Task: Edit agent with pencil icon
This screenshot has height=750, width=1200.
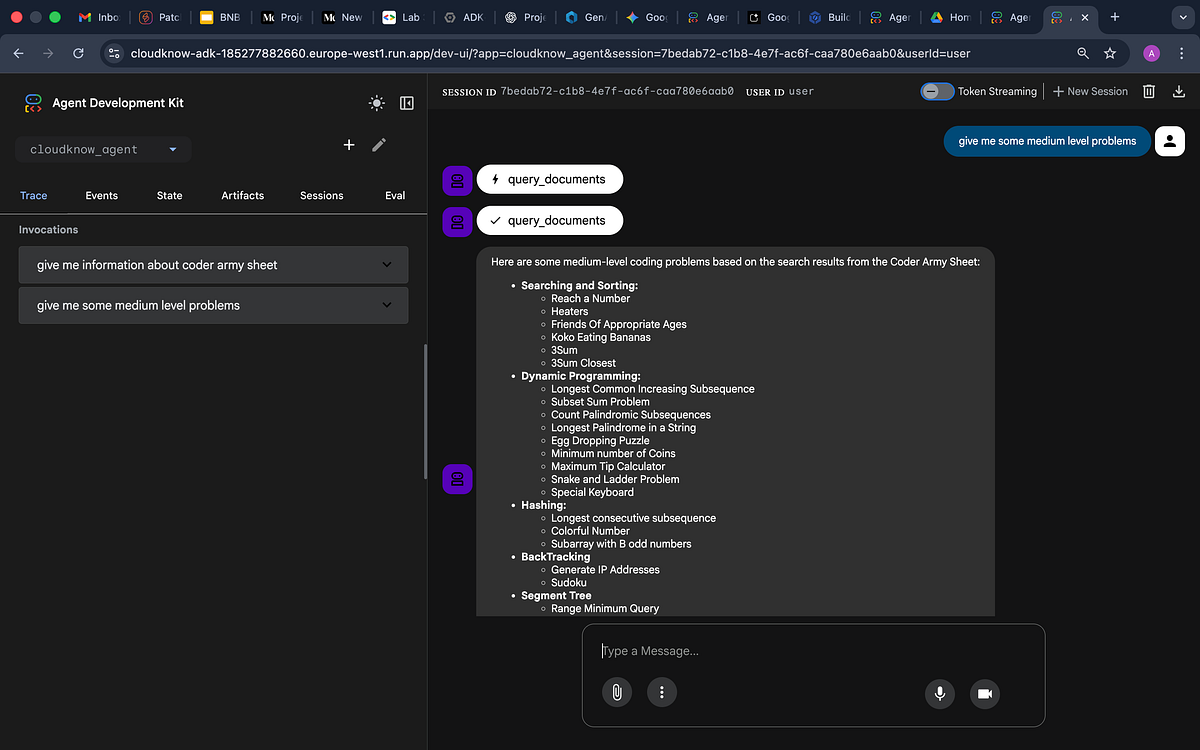Action: point(379,145)
